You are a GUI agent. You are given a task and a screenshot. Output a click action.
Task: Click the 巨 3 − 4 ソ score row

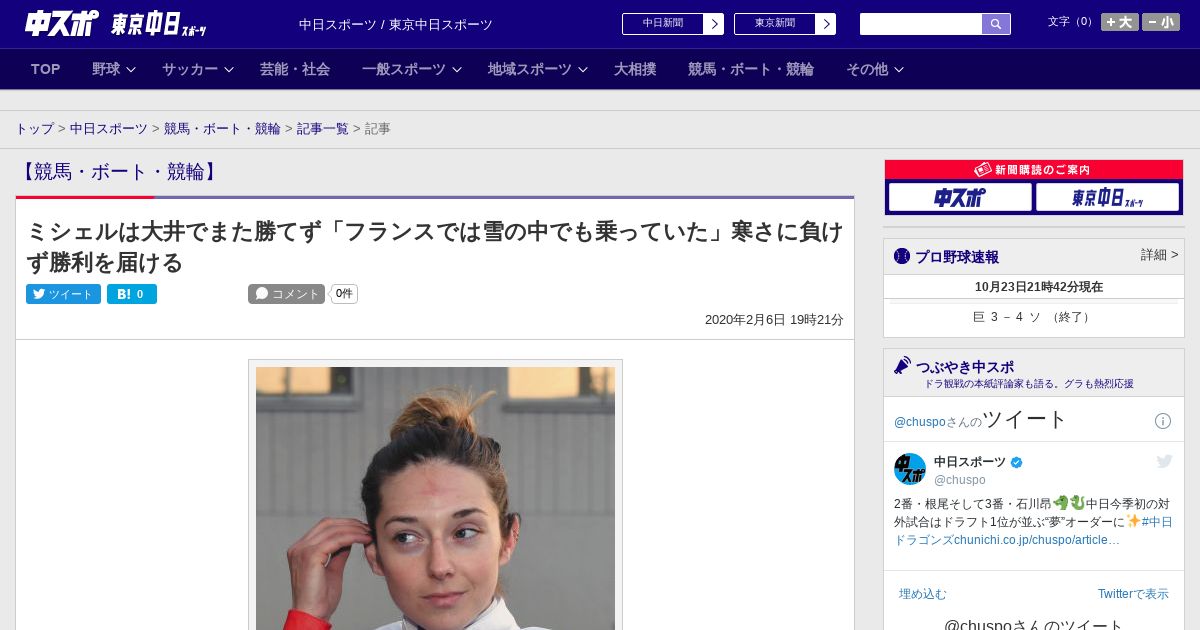(x=1034, y=317)
